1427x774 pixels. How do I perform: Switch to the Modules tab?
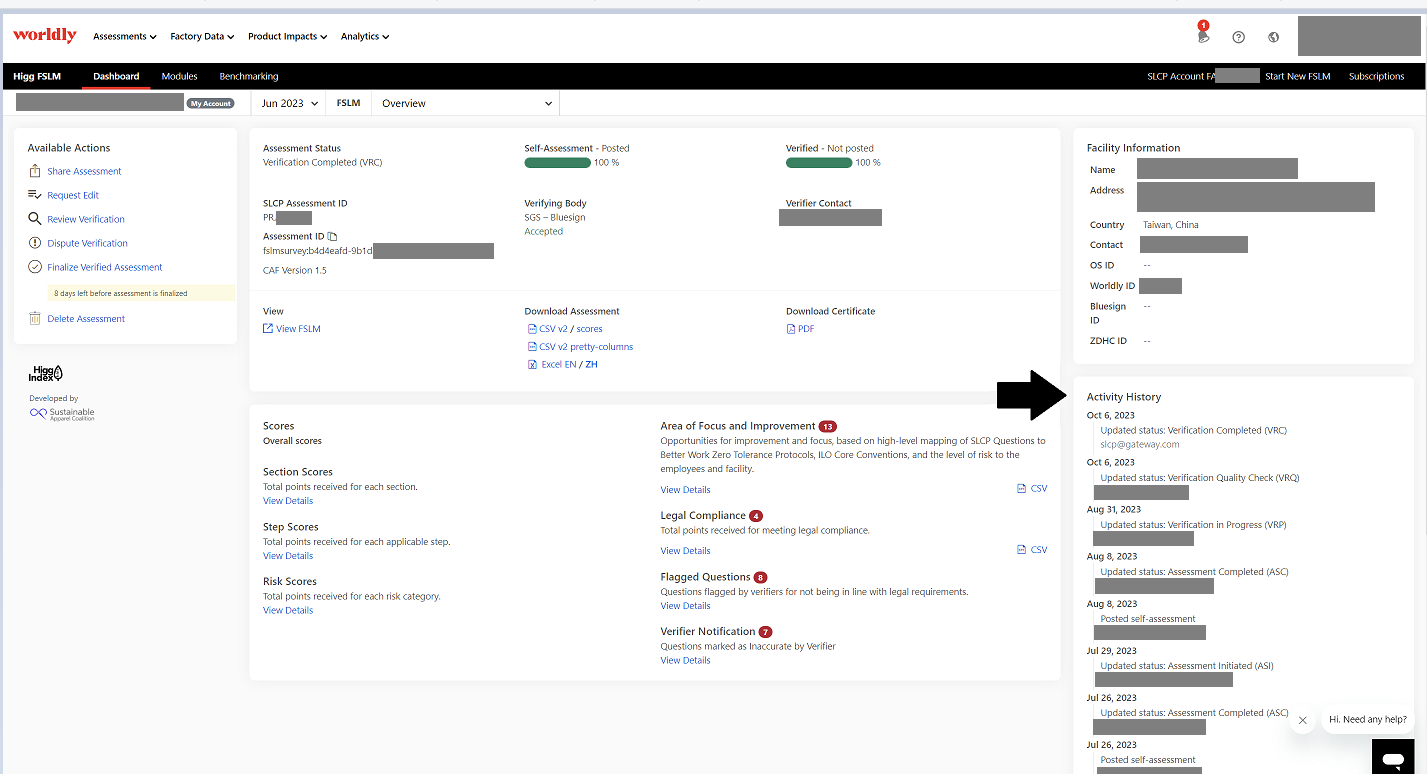(x=180, y=76)
